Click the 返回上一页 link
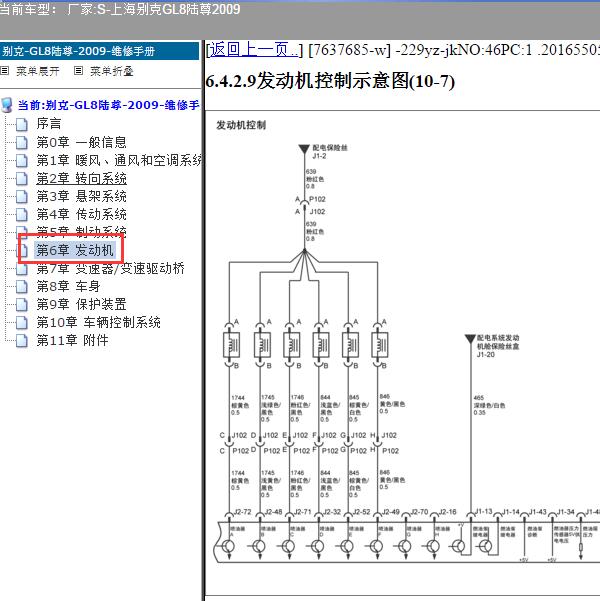 click(254, 50)
